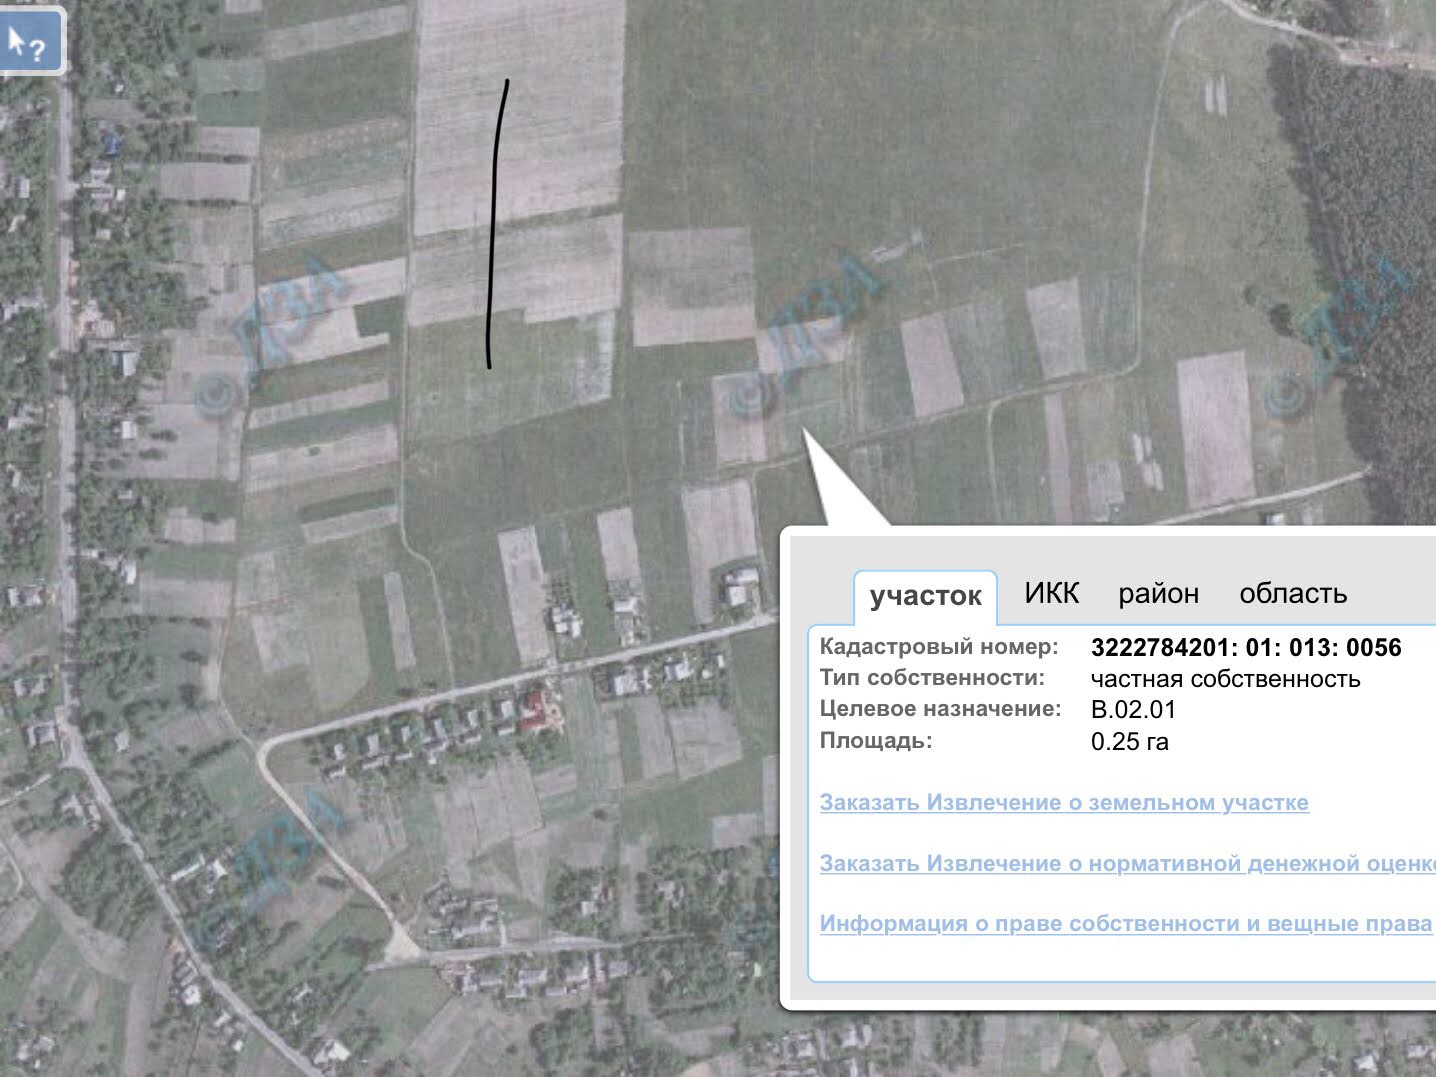Viewport: 1436px width, 1077px height.
Task: Select the район tab
Action: pyautogui.click(x=1158, y=593)
